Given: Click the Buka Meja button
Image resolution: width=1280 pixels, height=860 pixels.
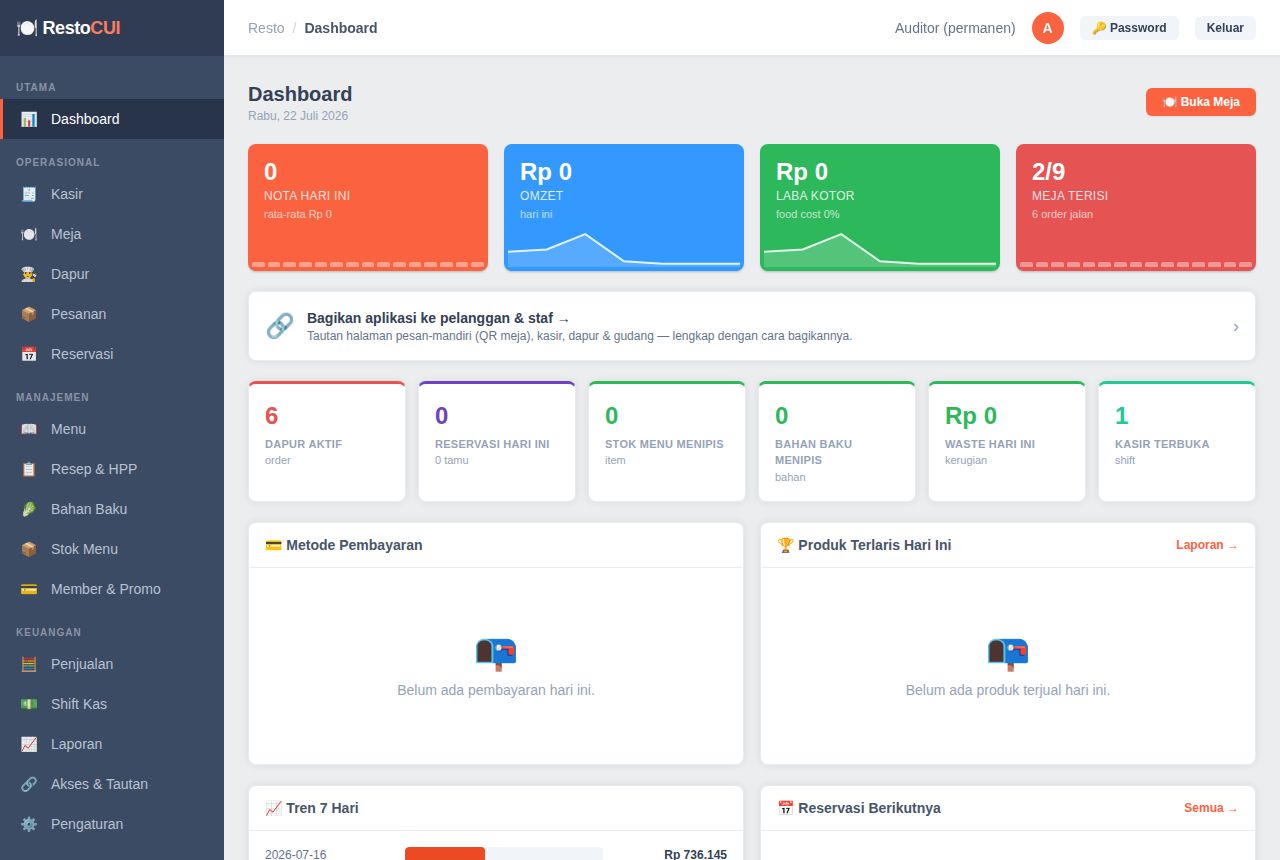Looking at the screenshot, I should coord(1201,102).
